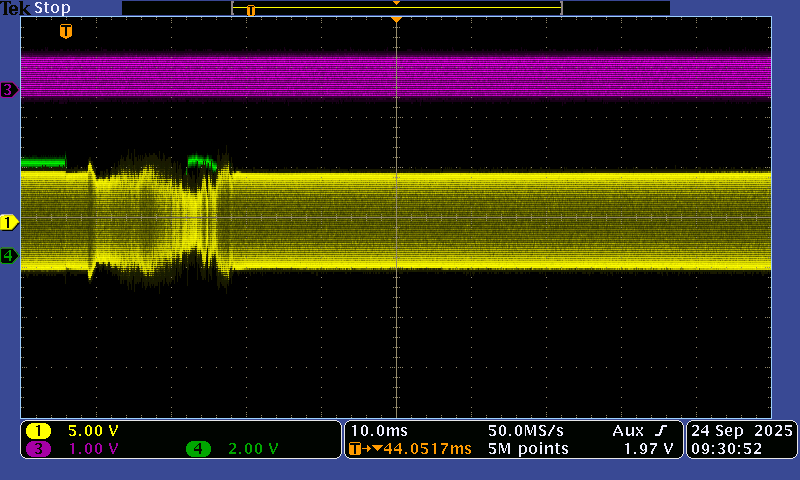Toggle the channel 1 yellow badge
The image size is (800, 480).
39,431
